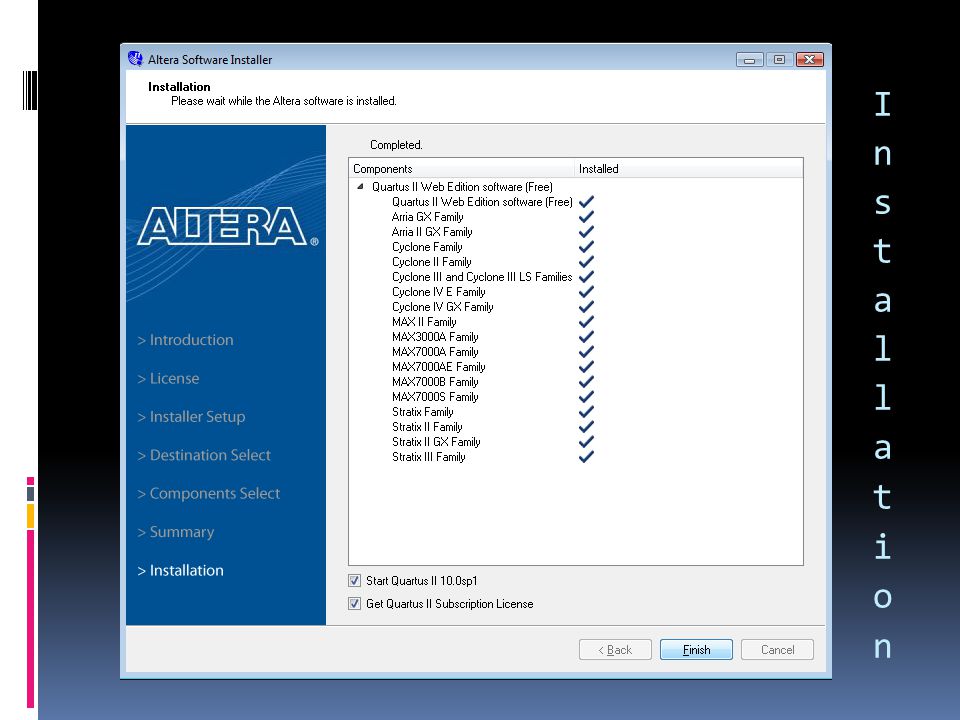The image size is (960, 720).
Task: Select Cyclone IV GX Family row
Action: coord(443,307)
